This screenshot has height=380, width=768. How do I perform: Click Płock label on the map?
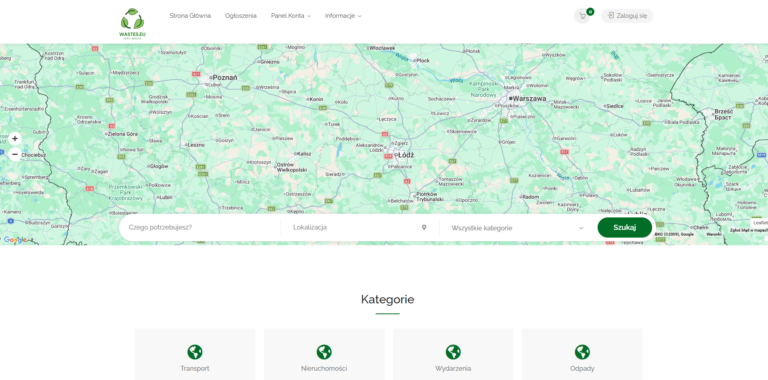click(423, 60)
